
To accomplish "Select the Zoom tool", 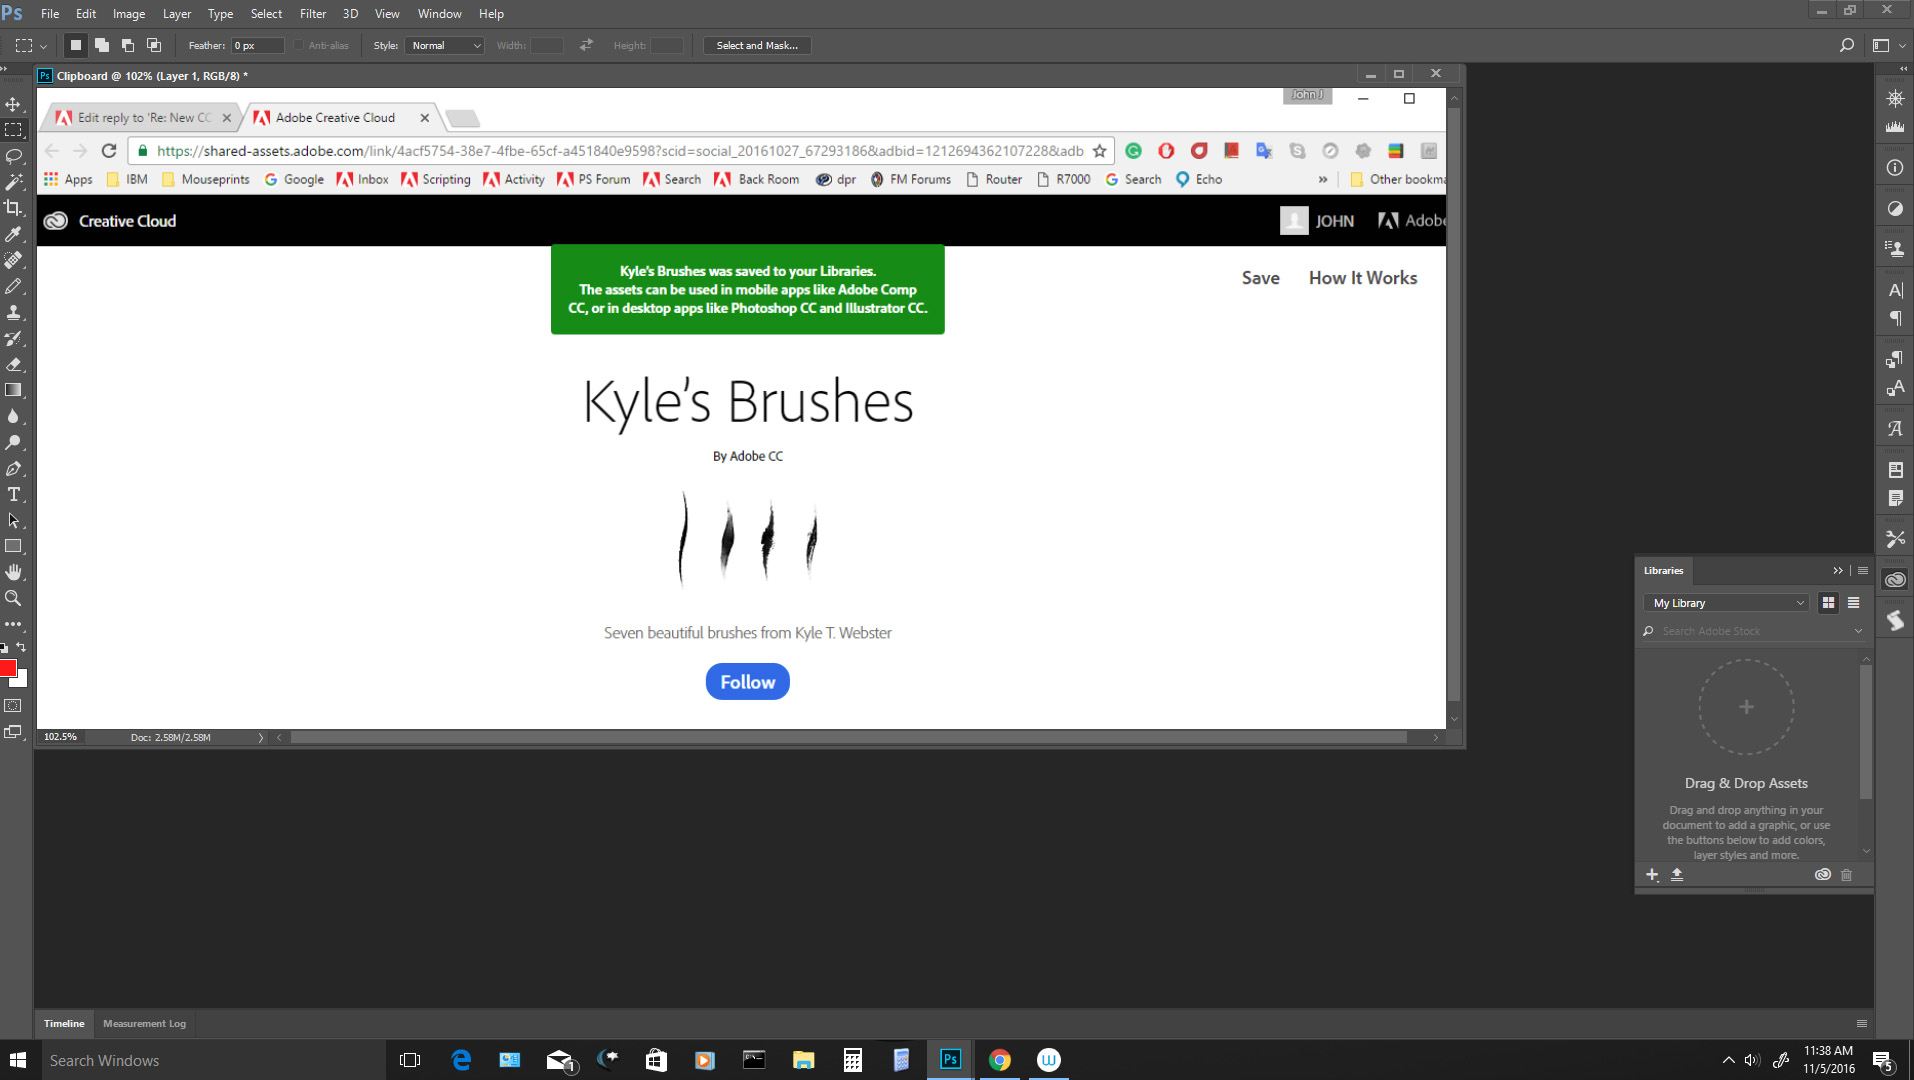I will click(x=13, y=598).
